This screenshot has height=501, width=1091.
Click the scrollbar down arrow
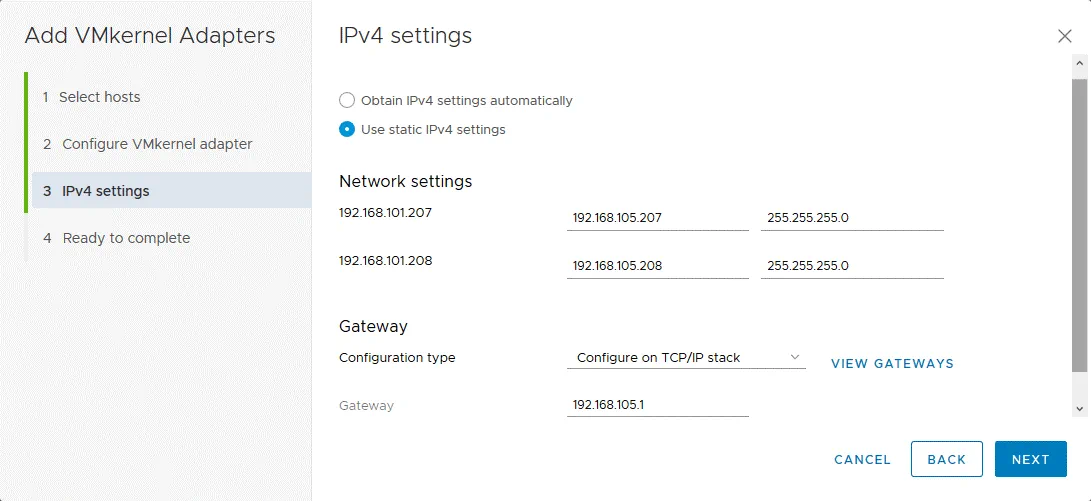coord(1080,408)
